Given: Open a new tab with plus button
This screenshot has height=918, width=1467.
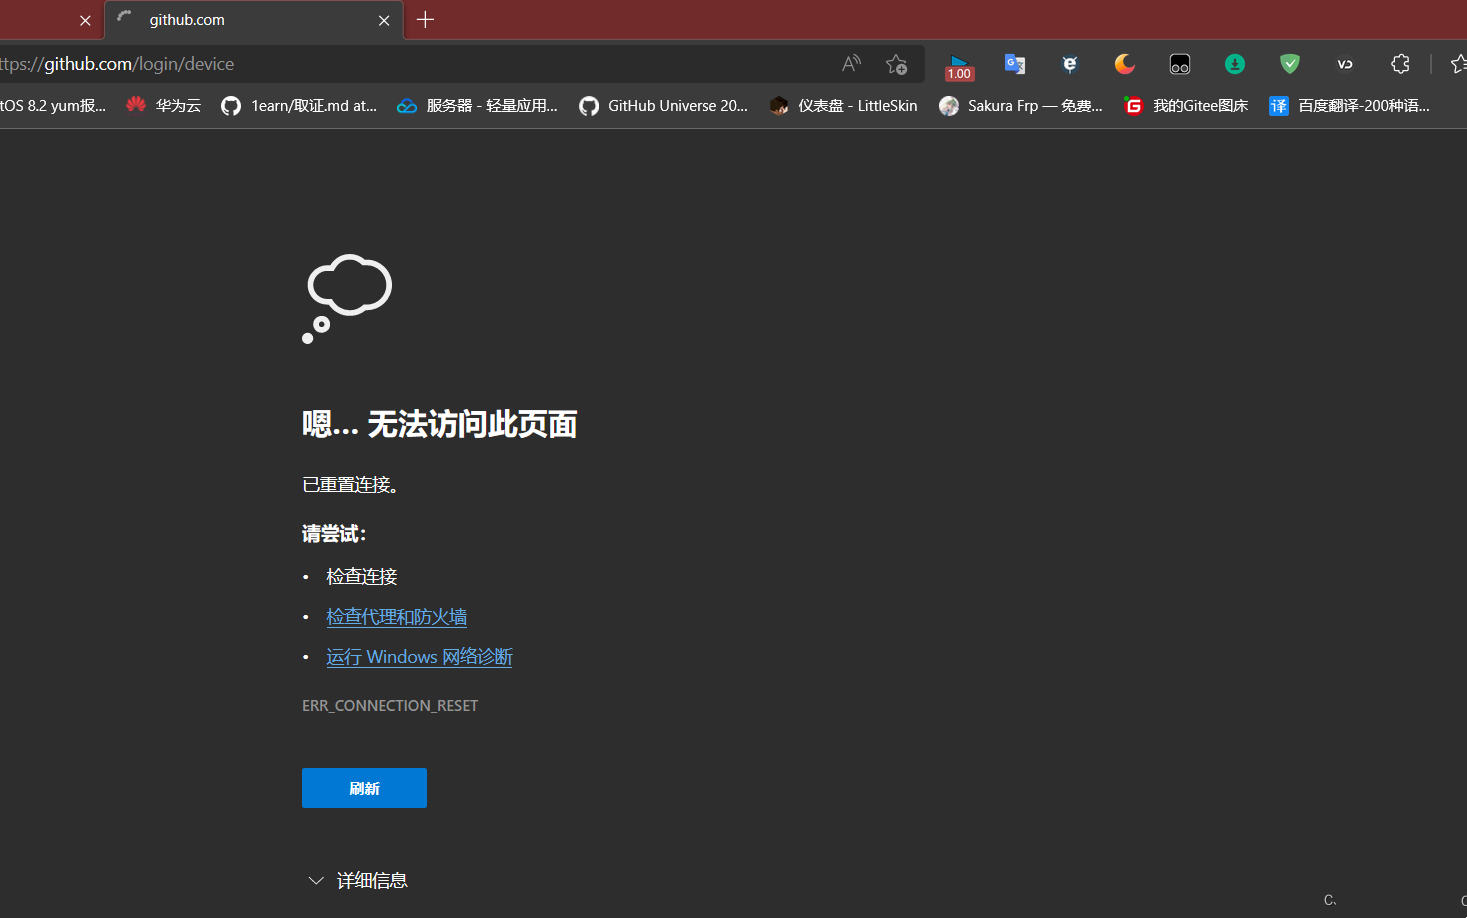Looking at the screenshot, I should 425,20.
